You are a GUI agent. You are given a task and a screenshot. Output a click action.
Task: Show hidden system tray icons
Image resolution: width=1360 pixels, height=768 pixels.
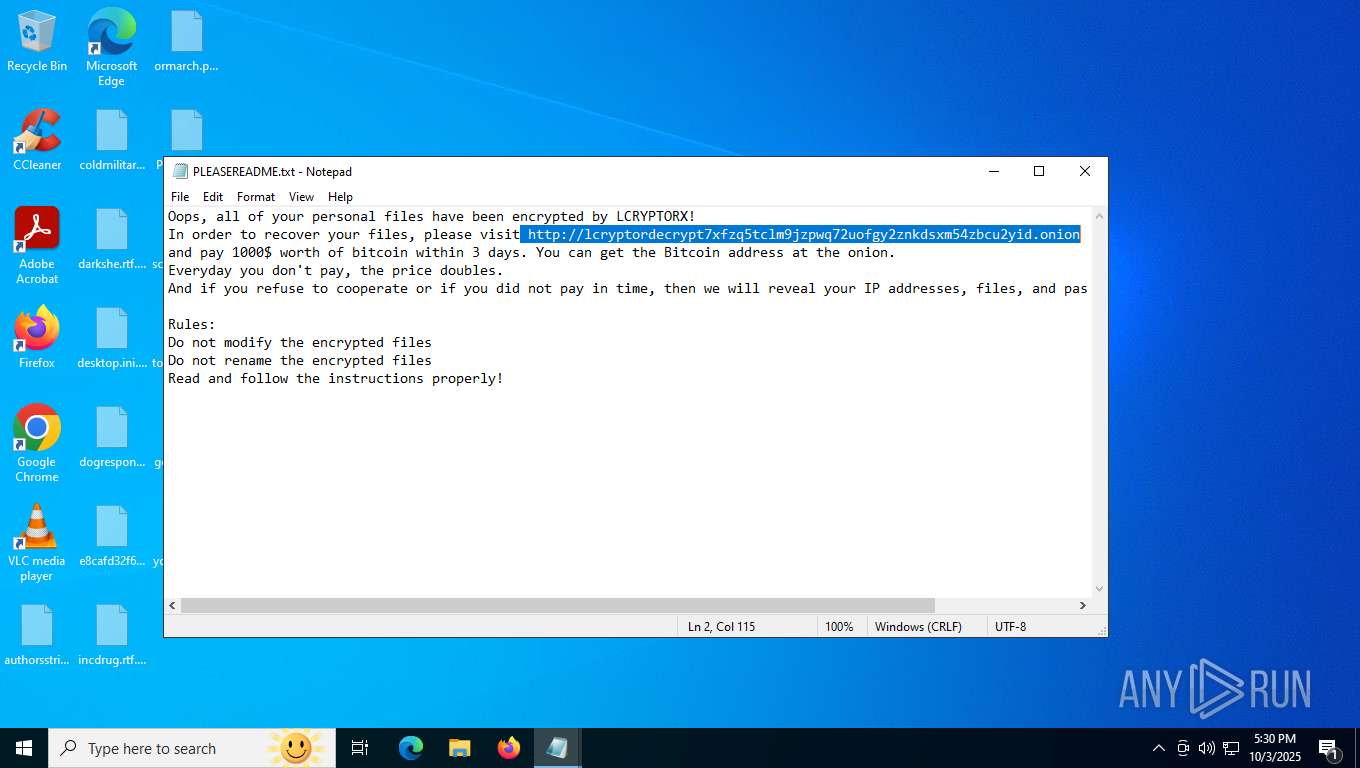pos(1159,748)
